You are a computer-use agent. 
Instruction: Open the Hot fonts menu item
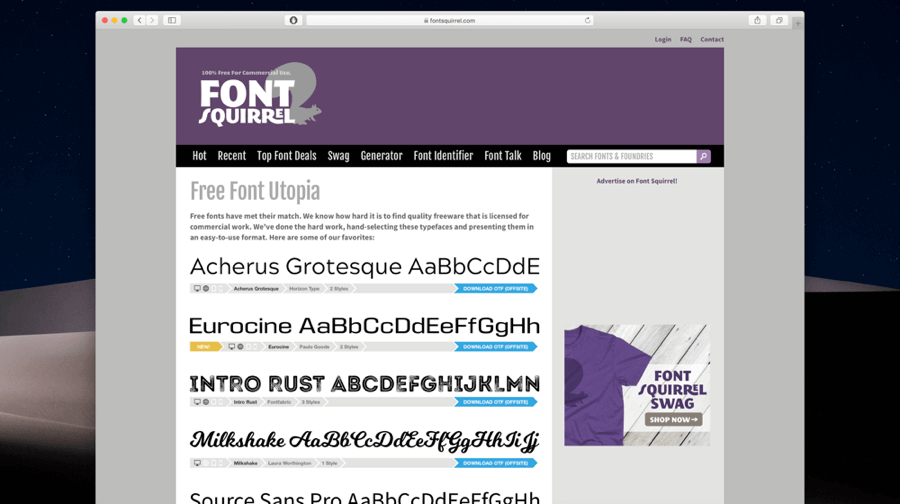(x=199, y=156)
